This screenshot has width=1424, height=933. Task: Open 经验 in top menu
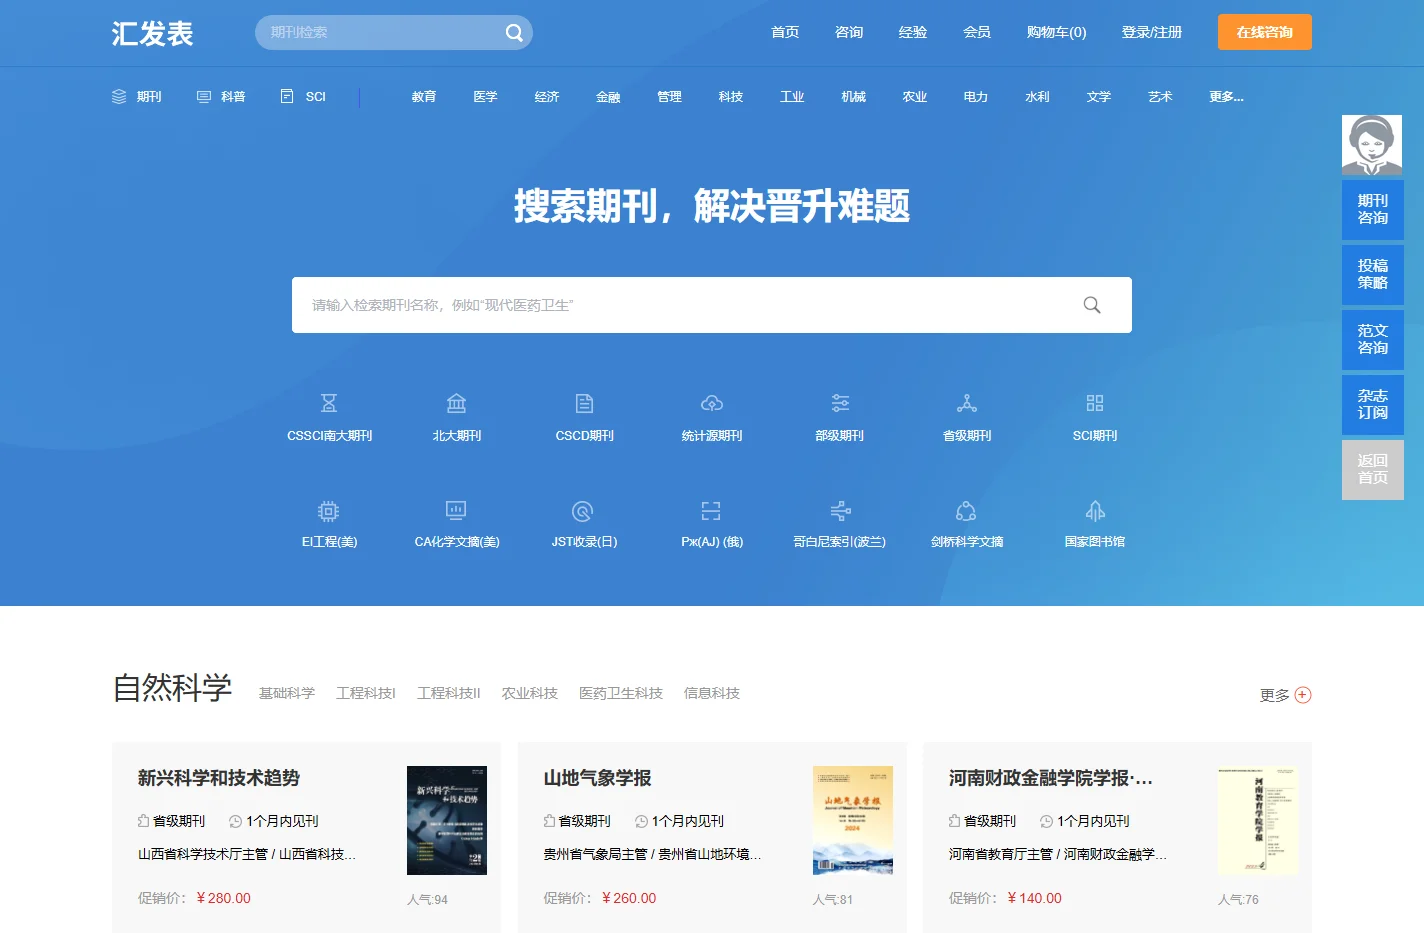point(913,32)
